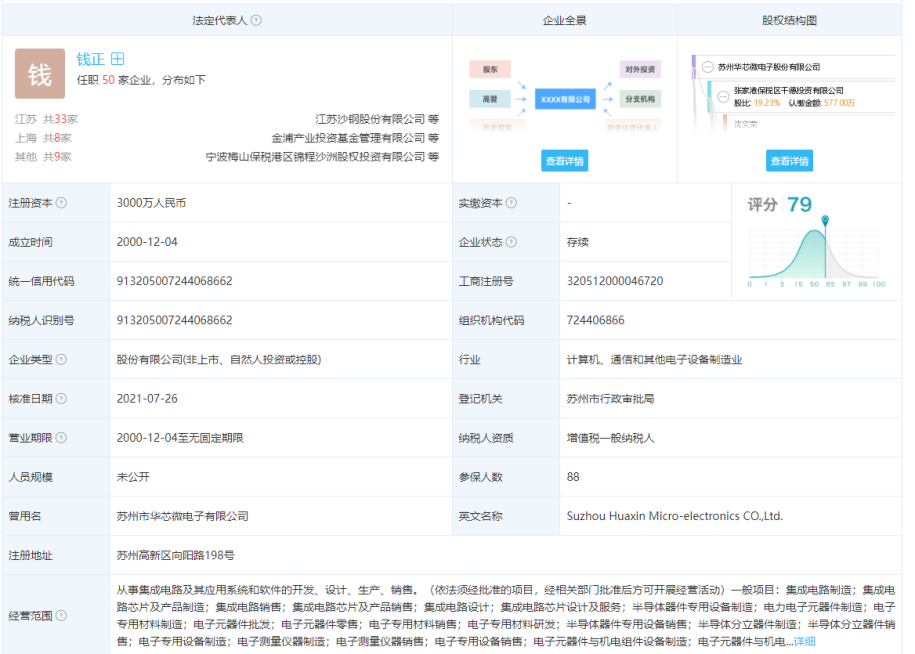
Task: Click help icon next to 企业类型
Action: 61,359
